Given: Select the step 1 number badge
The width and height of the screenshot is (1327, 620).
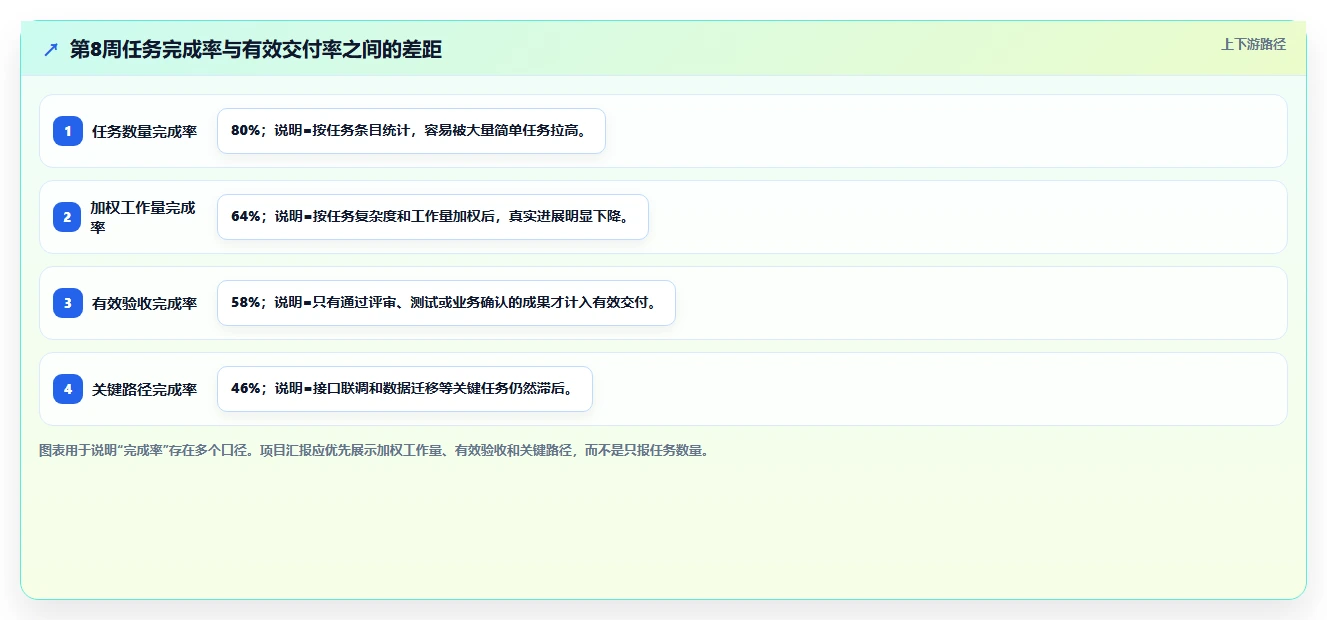Looking at the screenshot, I should pyautogui.click(x=68, y=131).
